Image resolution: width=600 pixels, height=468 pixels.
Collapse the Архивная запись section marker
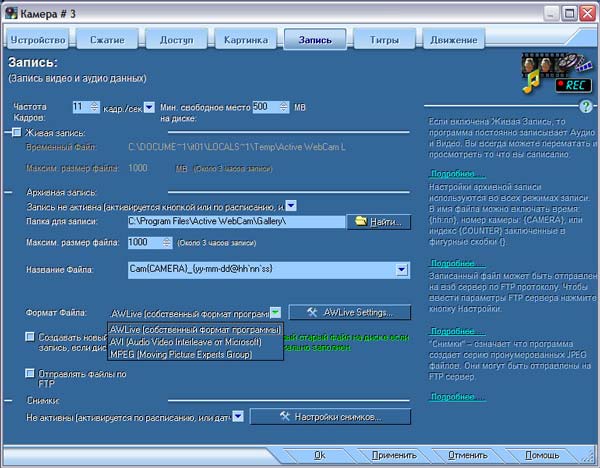click(x=8, y=192)
